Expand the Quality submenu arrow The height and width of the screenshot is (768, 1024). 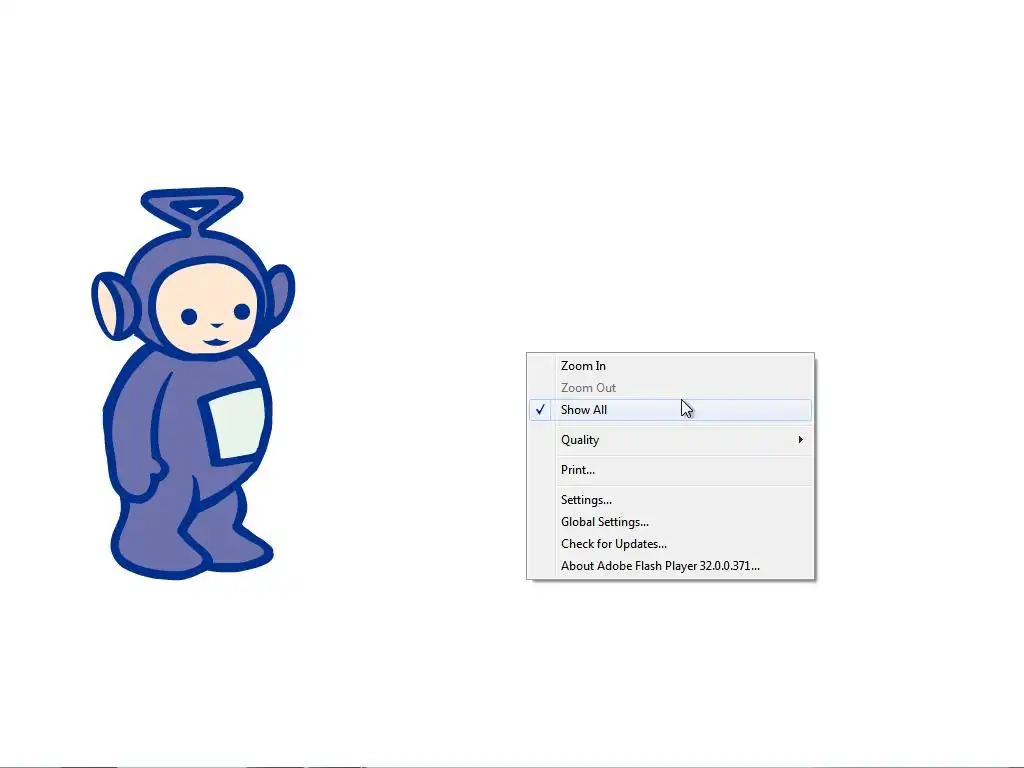[x=801, y=440]
